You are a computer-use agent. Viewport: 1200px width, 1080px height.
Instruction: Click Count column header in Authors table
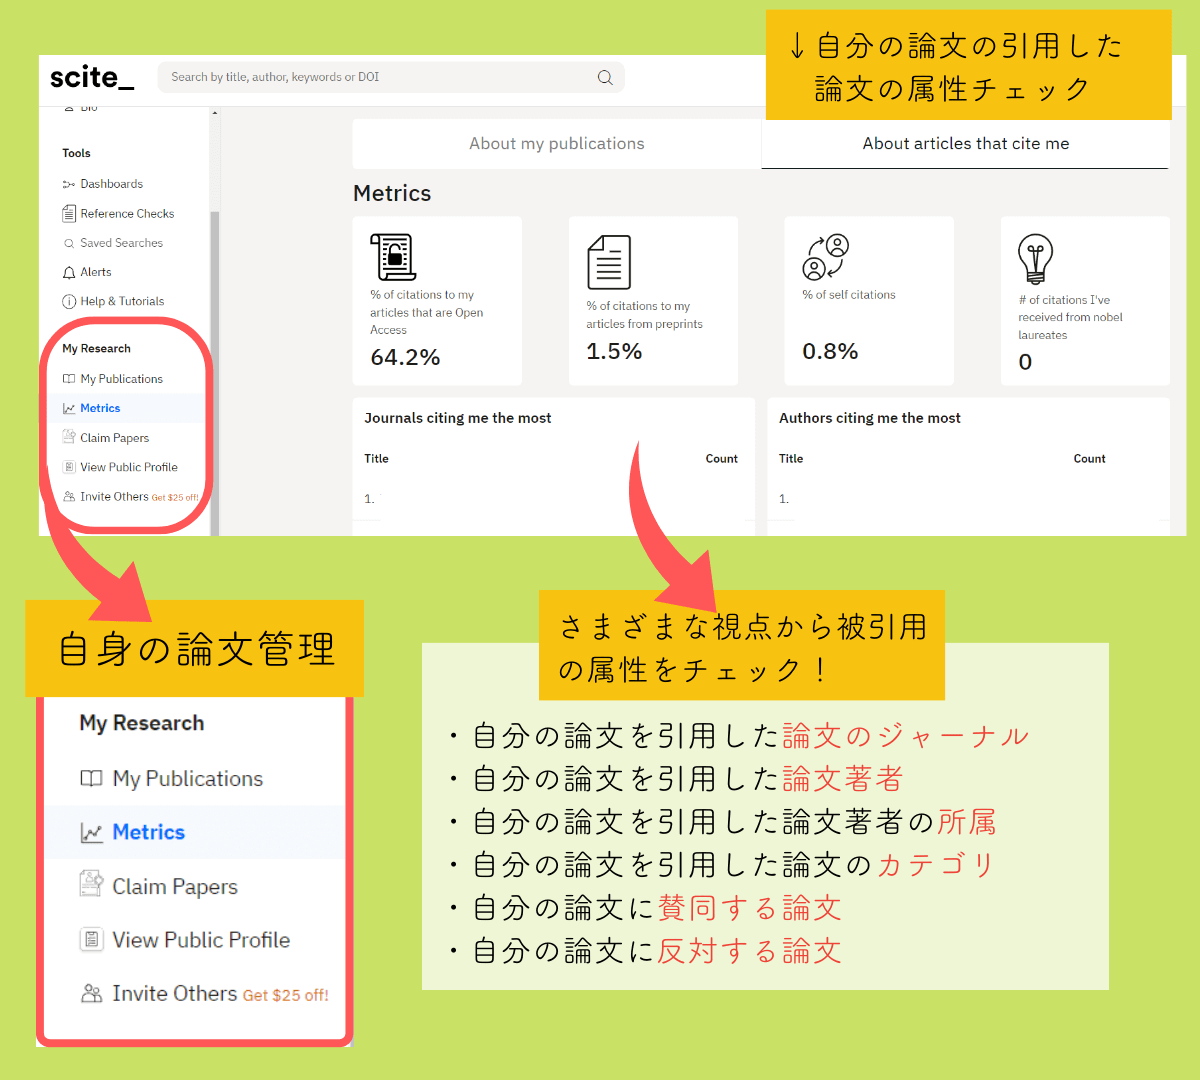1090,459
